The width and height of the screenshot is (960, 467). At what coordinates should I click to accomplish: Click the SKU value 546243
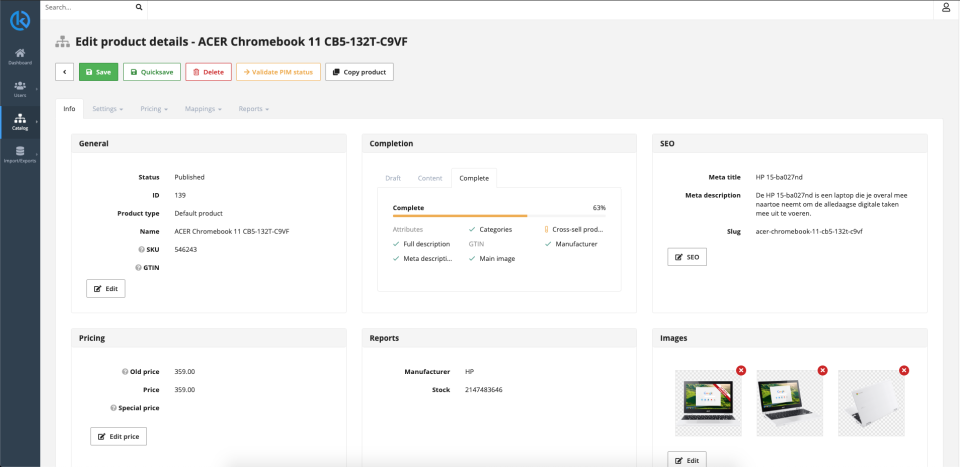click(186, 250)
